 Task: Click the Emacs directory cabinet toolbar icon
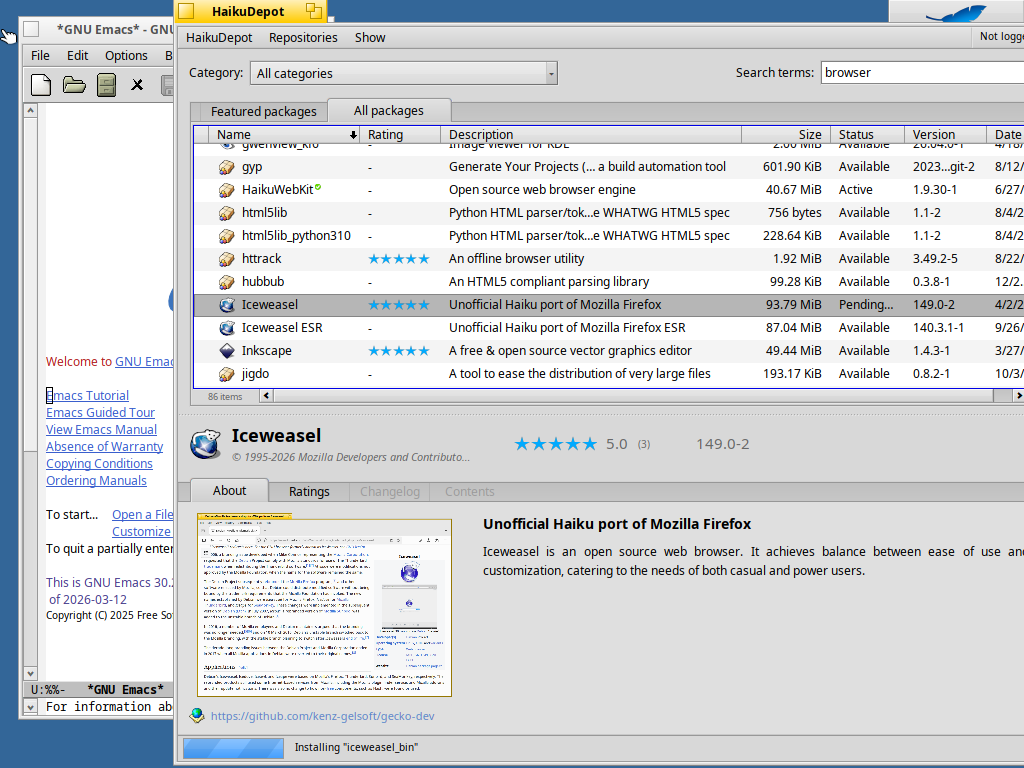coord(106,85)
